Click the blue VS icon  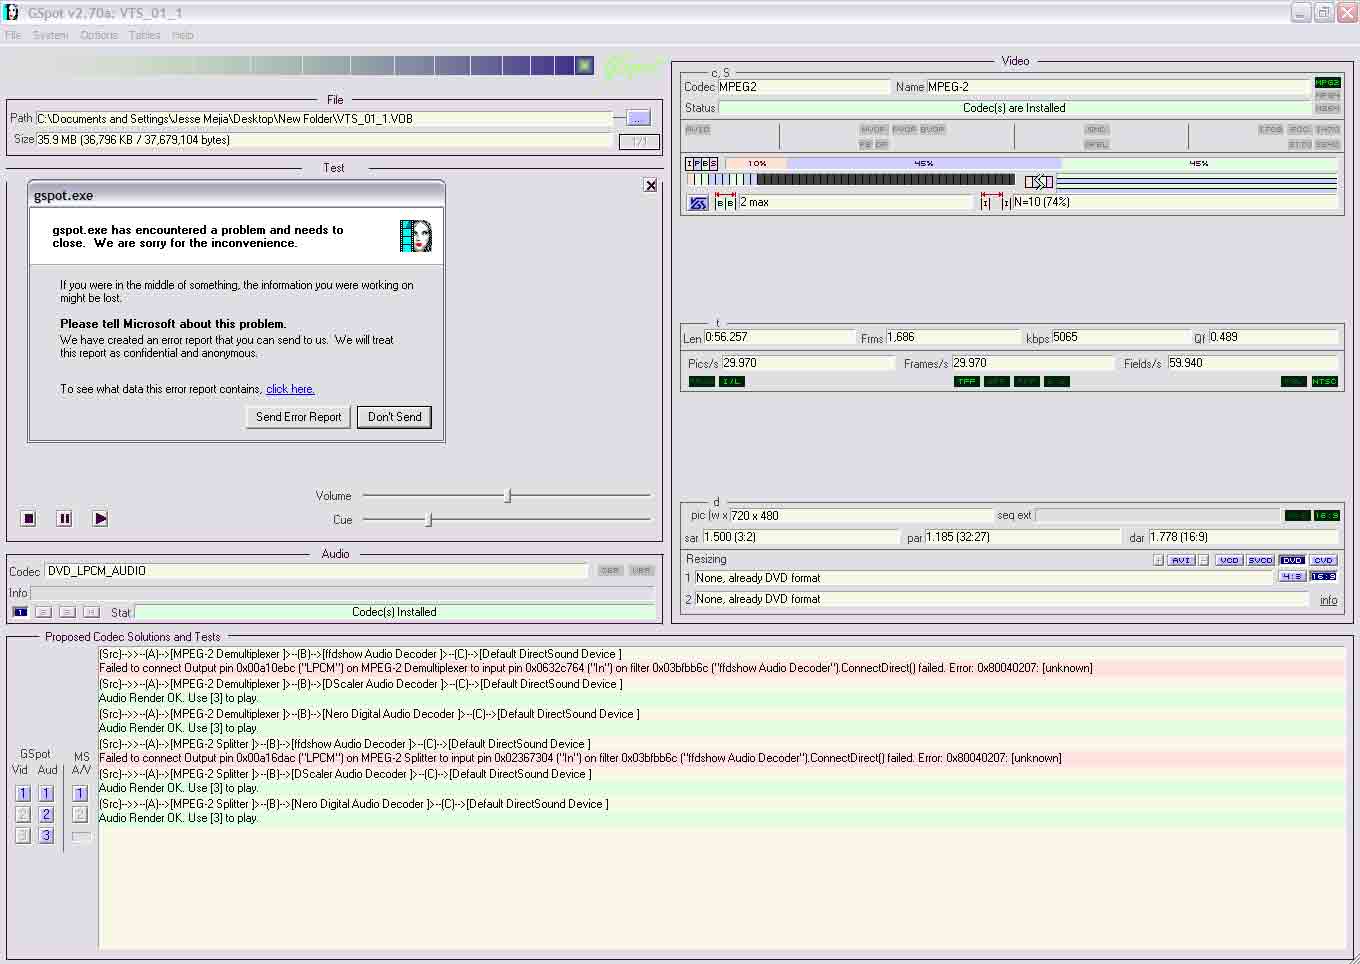(x=698, y=203)
